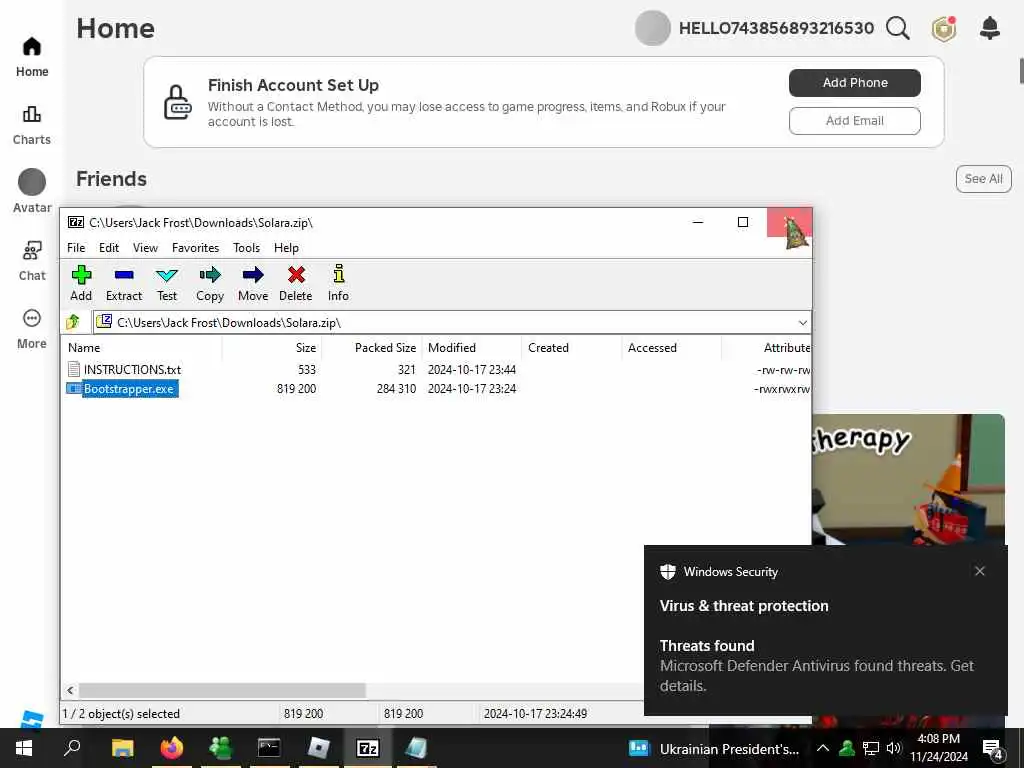Open the 7-Zip Favorites menu
This screenshot has width=1024, height=768.
click(195, 248)
